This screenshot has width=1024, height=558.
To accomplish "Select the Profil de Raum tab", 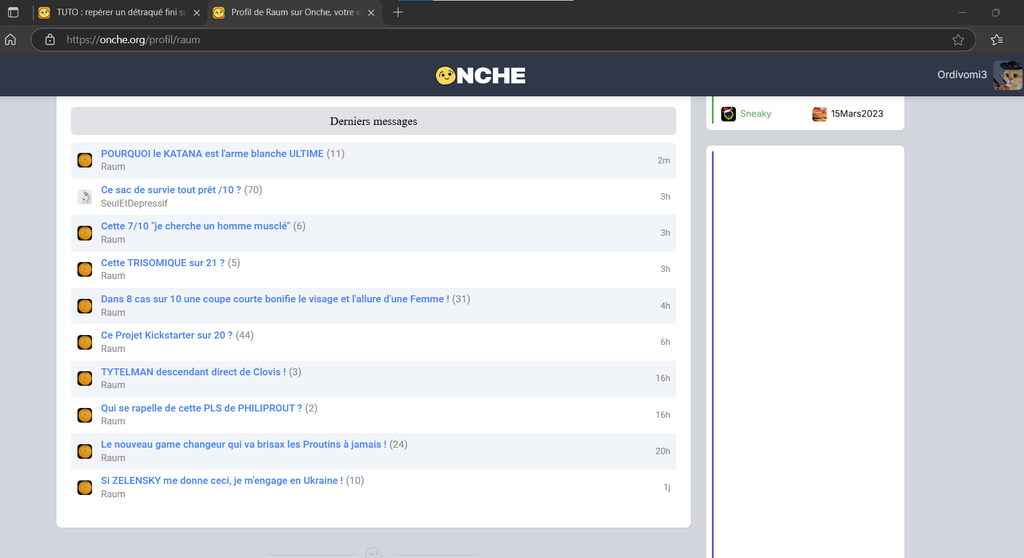I will [x=294, y=12].
